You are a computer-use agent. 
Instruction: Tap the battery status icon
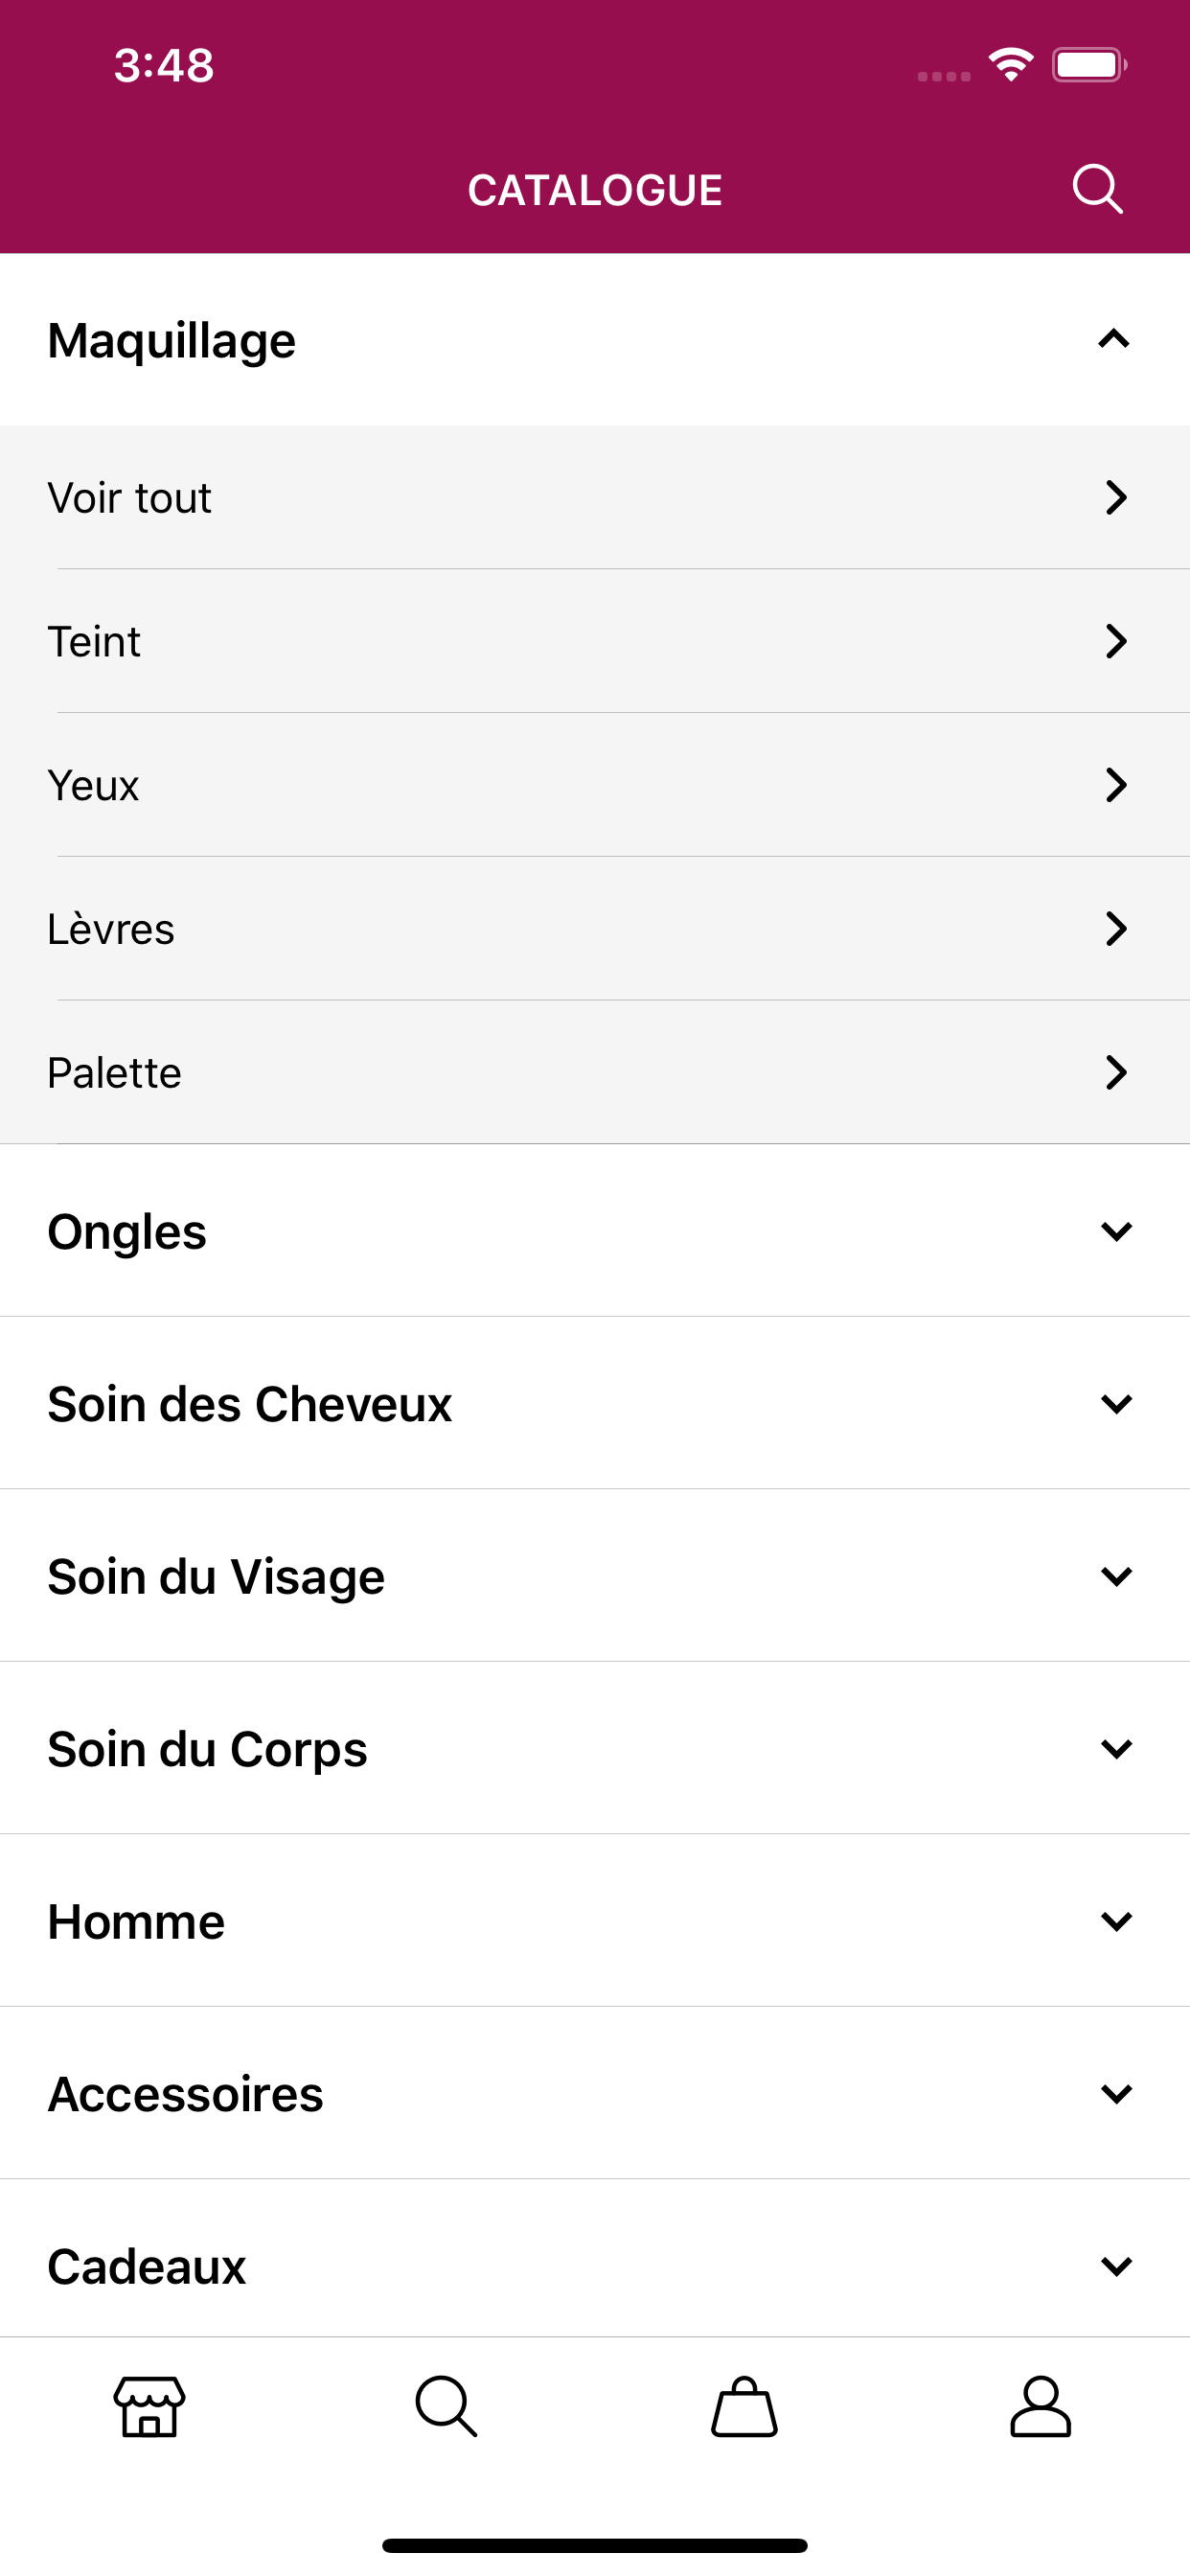tap(1088, 65)
